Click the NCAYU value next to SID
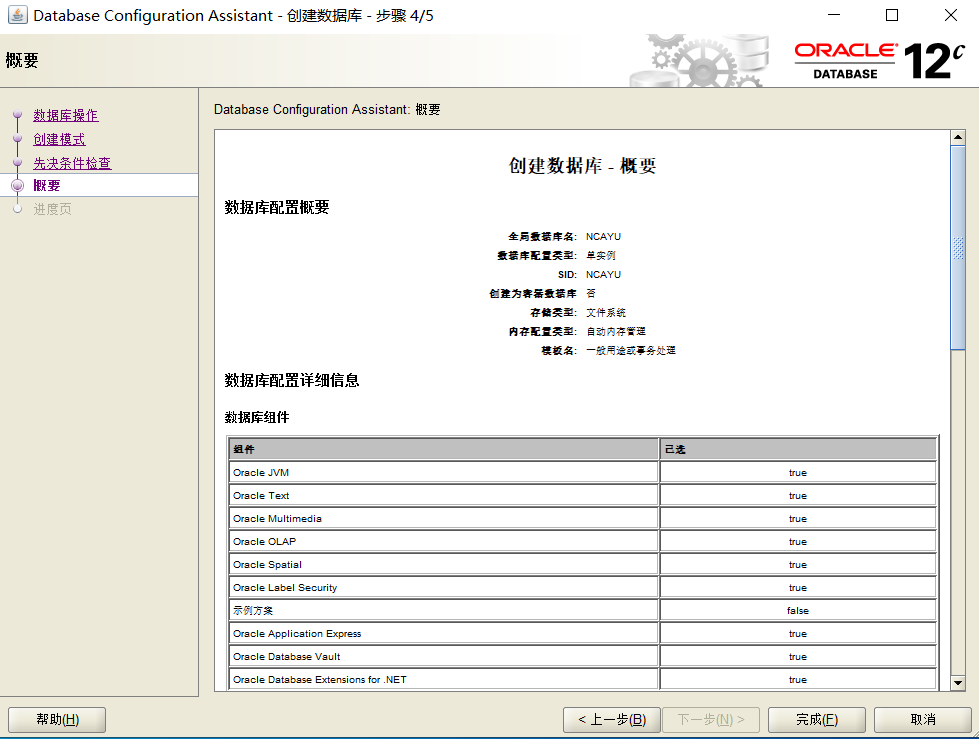Viewport: 979px width, 739px height. [603, 275]
